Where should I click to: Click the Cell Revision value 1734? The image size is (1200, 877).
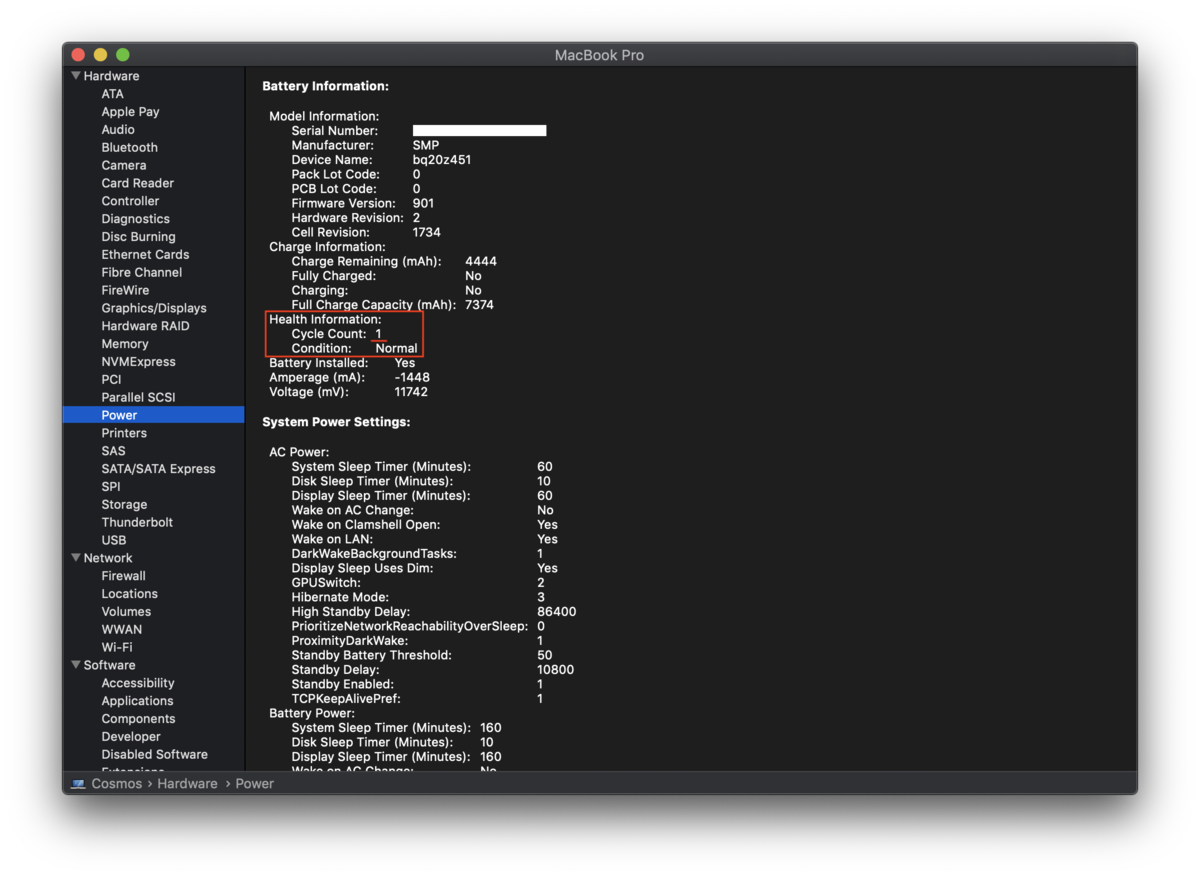point(427,232)
